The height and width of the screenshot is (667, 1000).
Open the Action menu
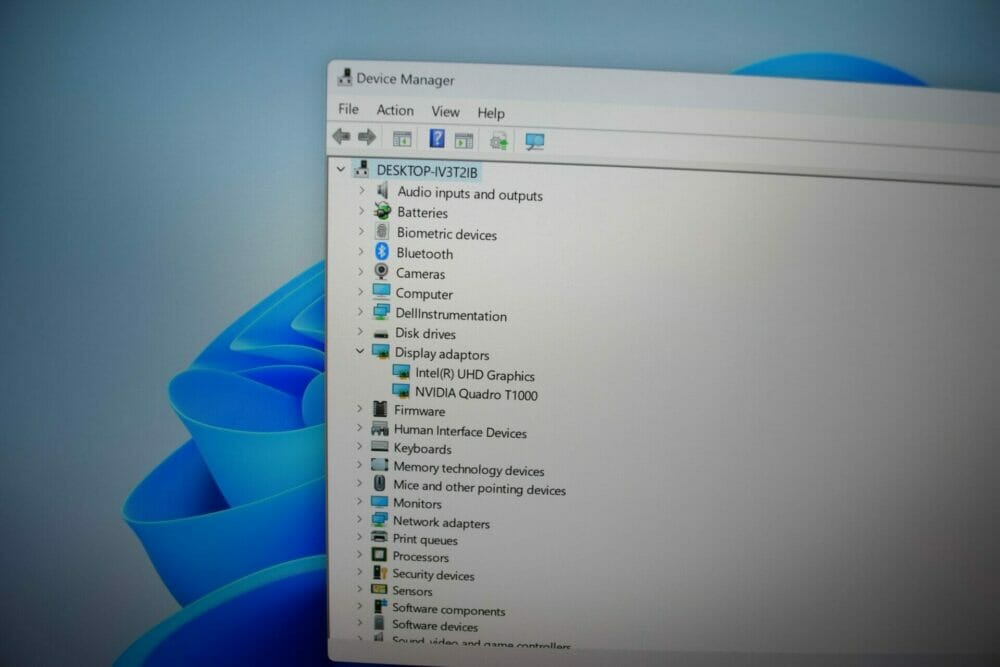[x=395, y=110]
